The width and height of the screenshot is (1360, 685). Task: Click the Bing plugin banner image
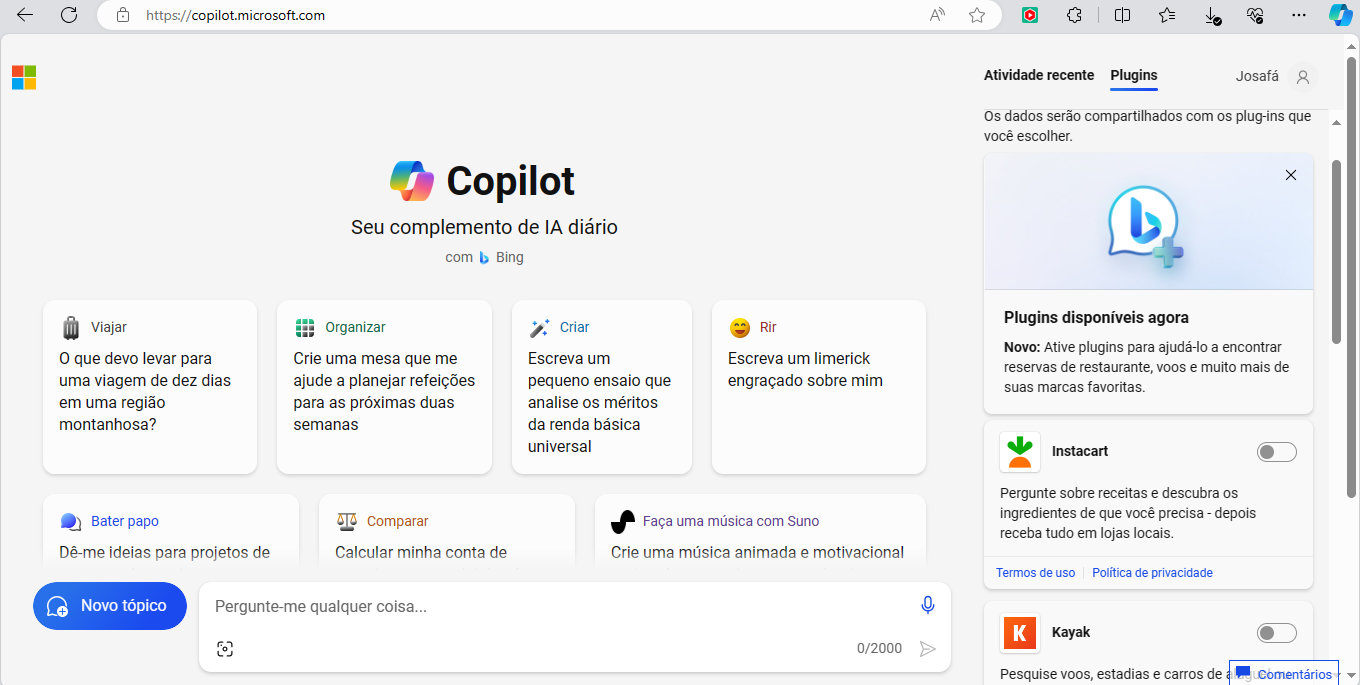pos(1148,221)
